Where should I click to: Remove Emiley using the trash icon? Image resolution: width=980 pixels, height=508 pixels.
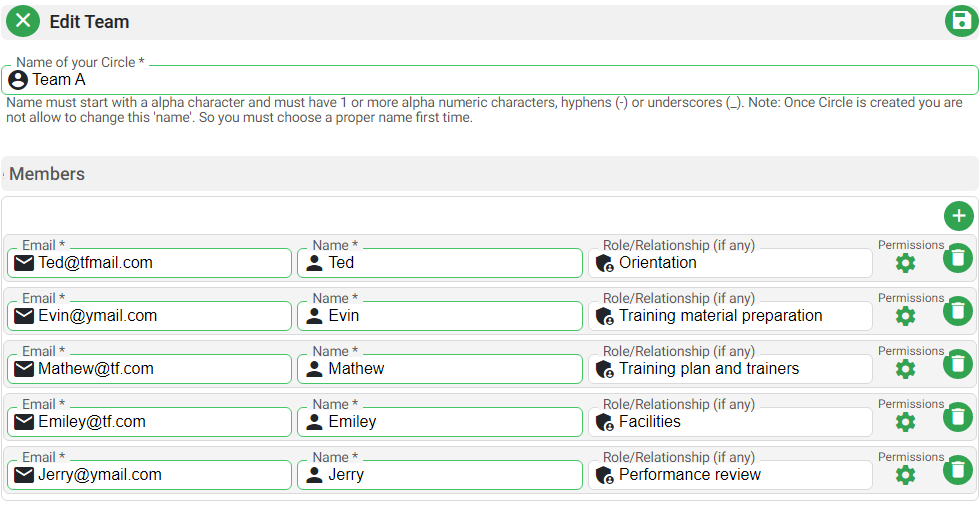click(958, 418)
